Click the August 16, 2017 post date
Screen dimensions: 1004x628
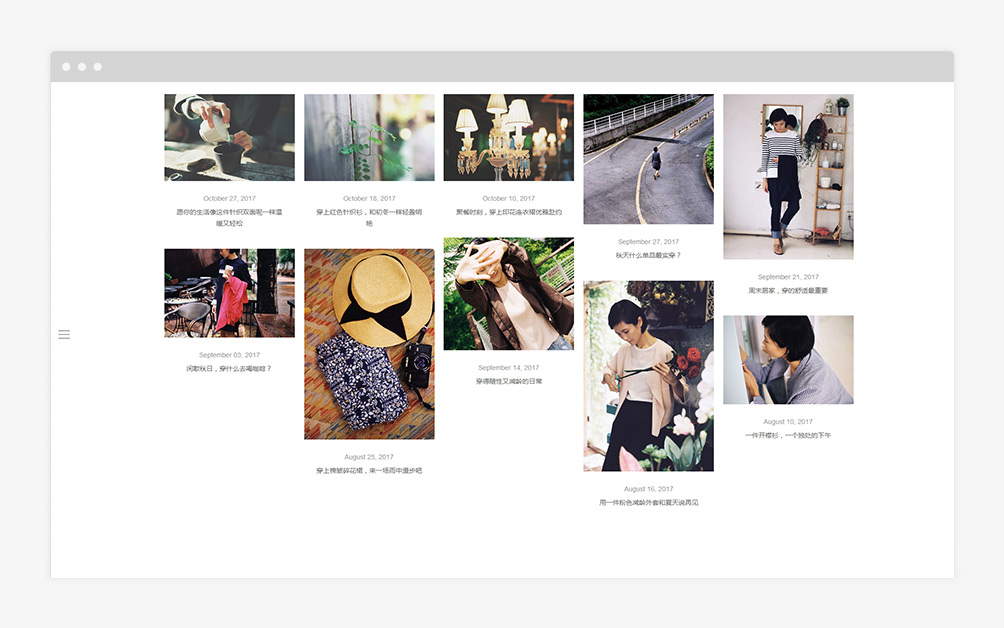[x=648, y=489]
